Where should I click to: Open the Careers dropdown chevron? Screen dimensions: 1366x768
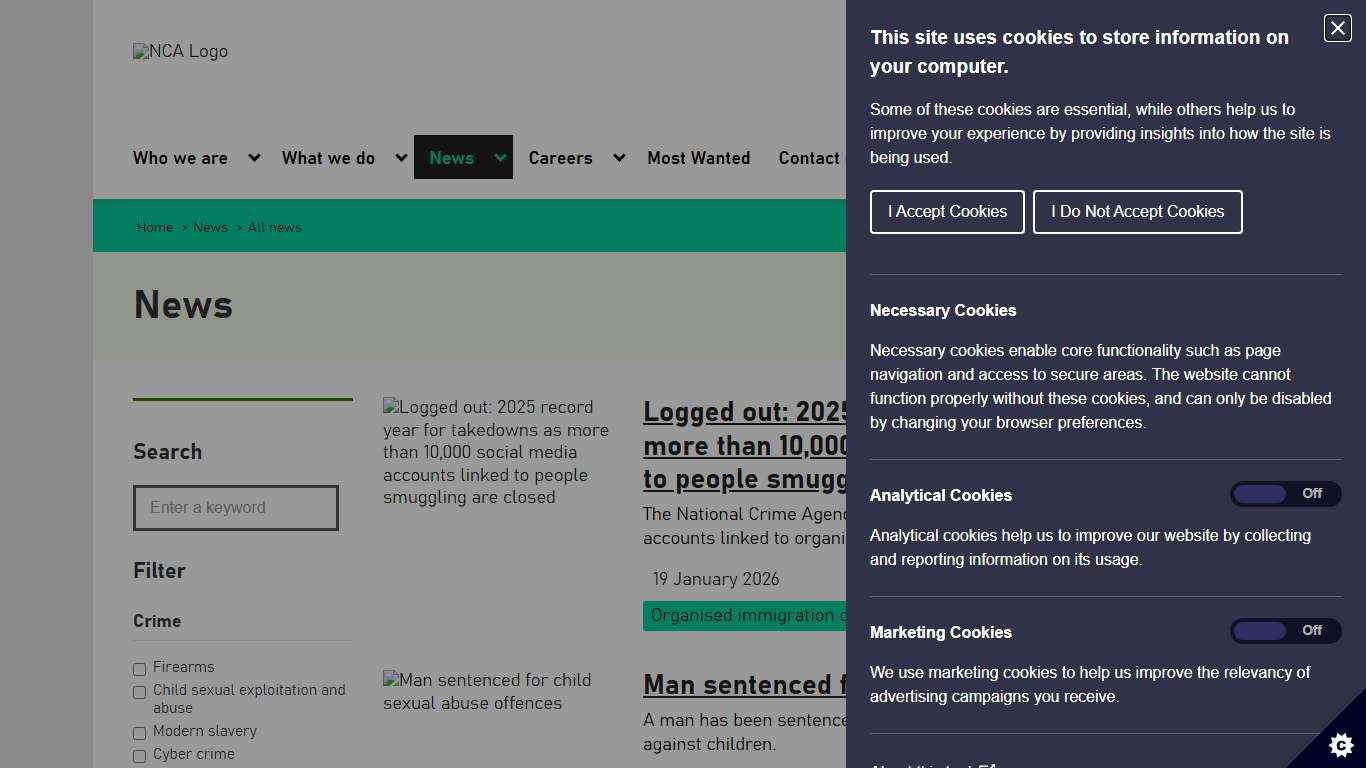point(619,157)
